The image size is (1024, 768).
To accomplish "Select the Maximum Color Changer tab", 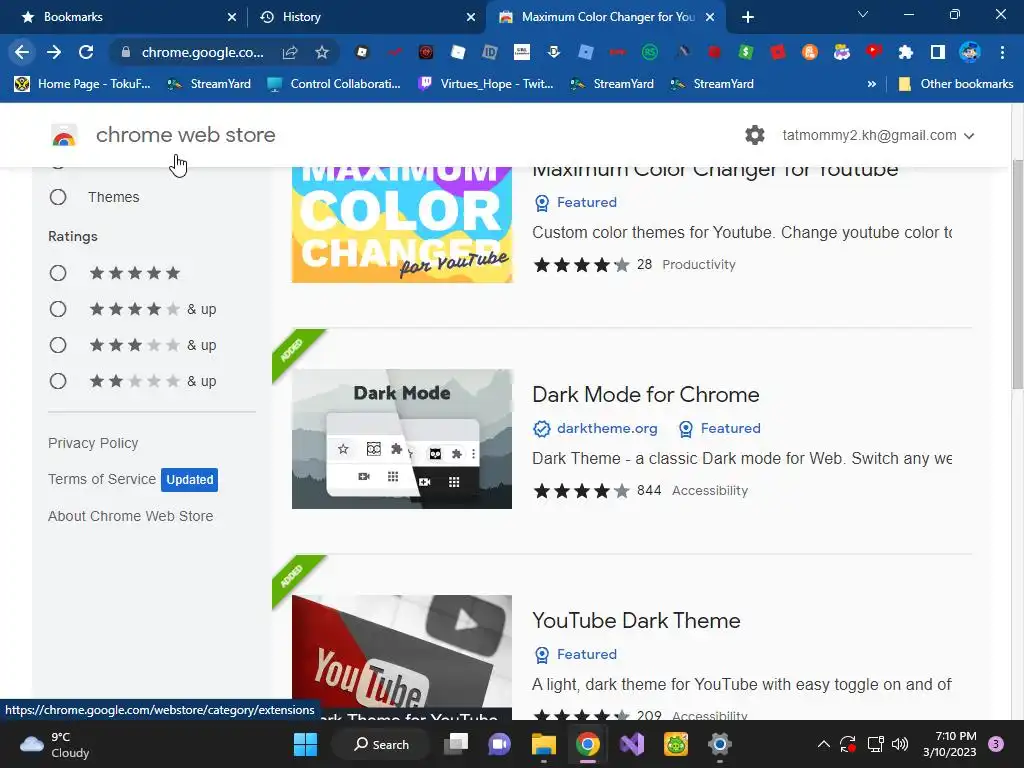I will (606, 17).
